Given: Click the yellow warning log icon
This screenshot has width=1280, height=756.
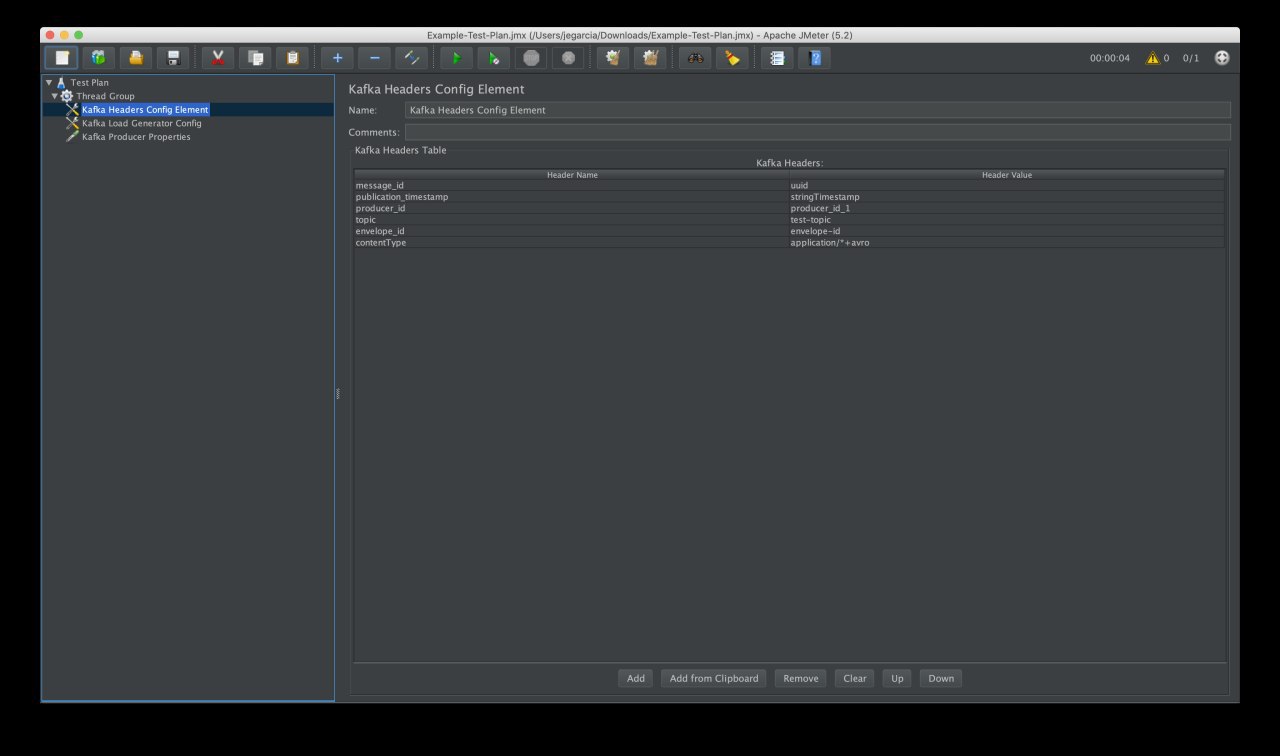Looking at the screenshot, I should [x=1152, y=58].
